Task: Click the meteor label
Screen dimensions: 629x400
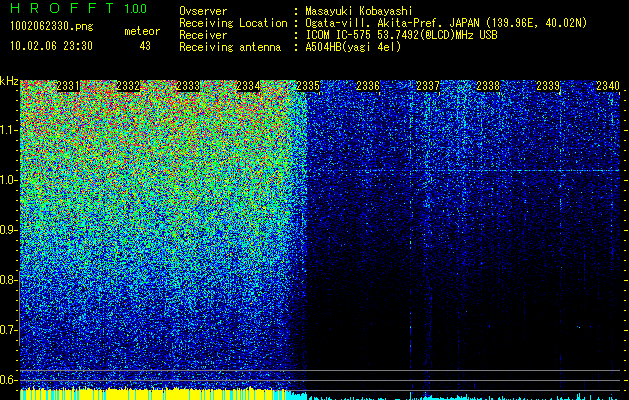Action: [x=142, y=31]
